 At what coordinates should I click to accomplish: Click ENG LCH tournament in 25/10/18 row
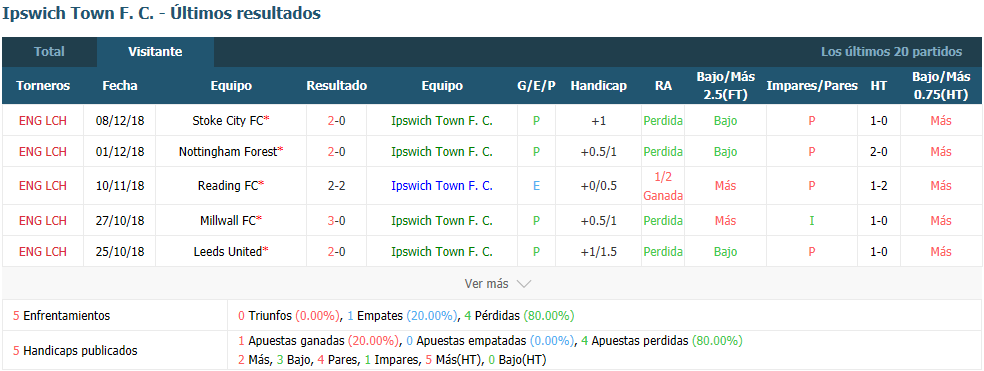pyautogui.click(x=43, y=251)
